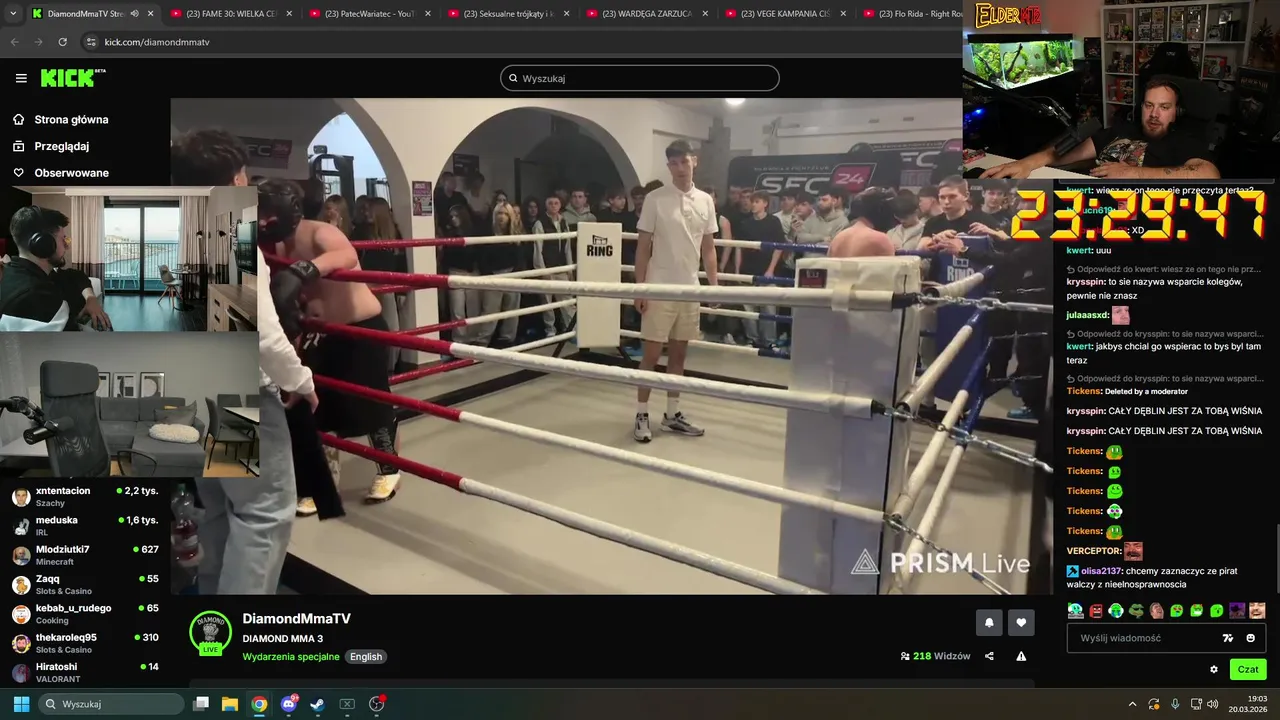Enable notifications with the bell button
Screen dimensions: 1280x720
tap(989, 622)
